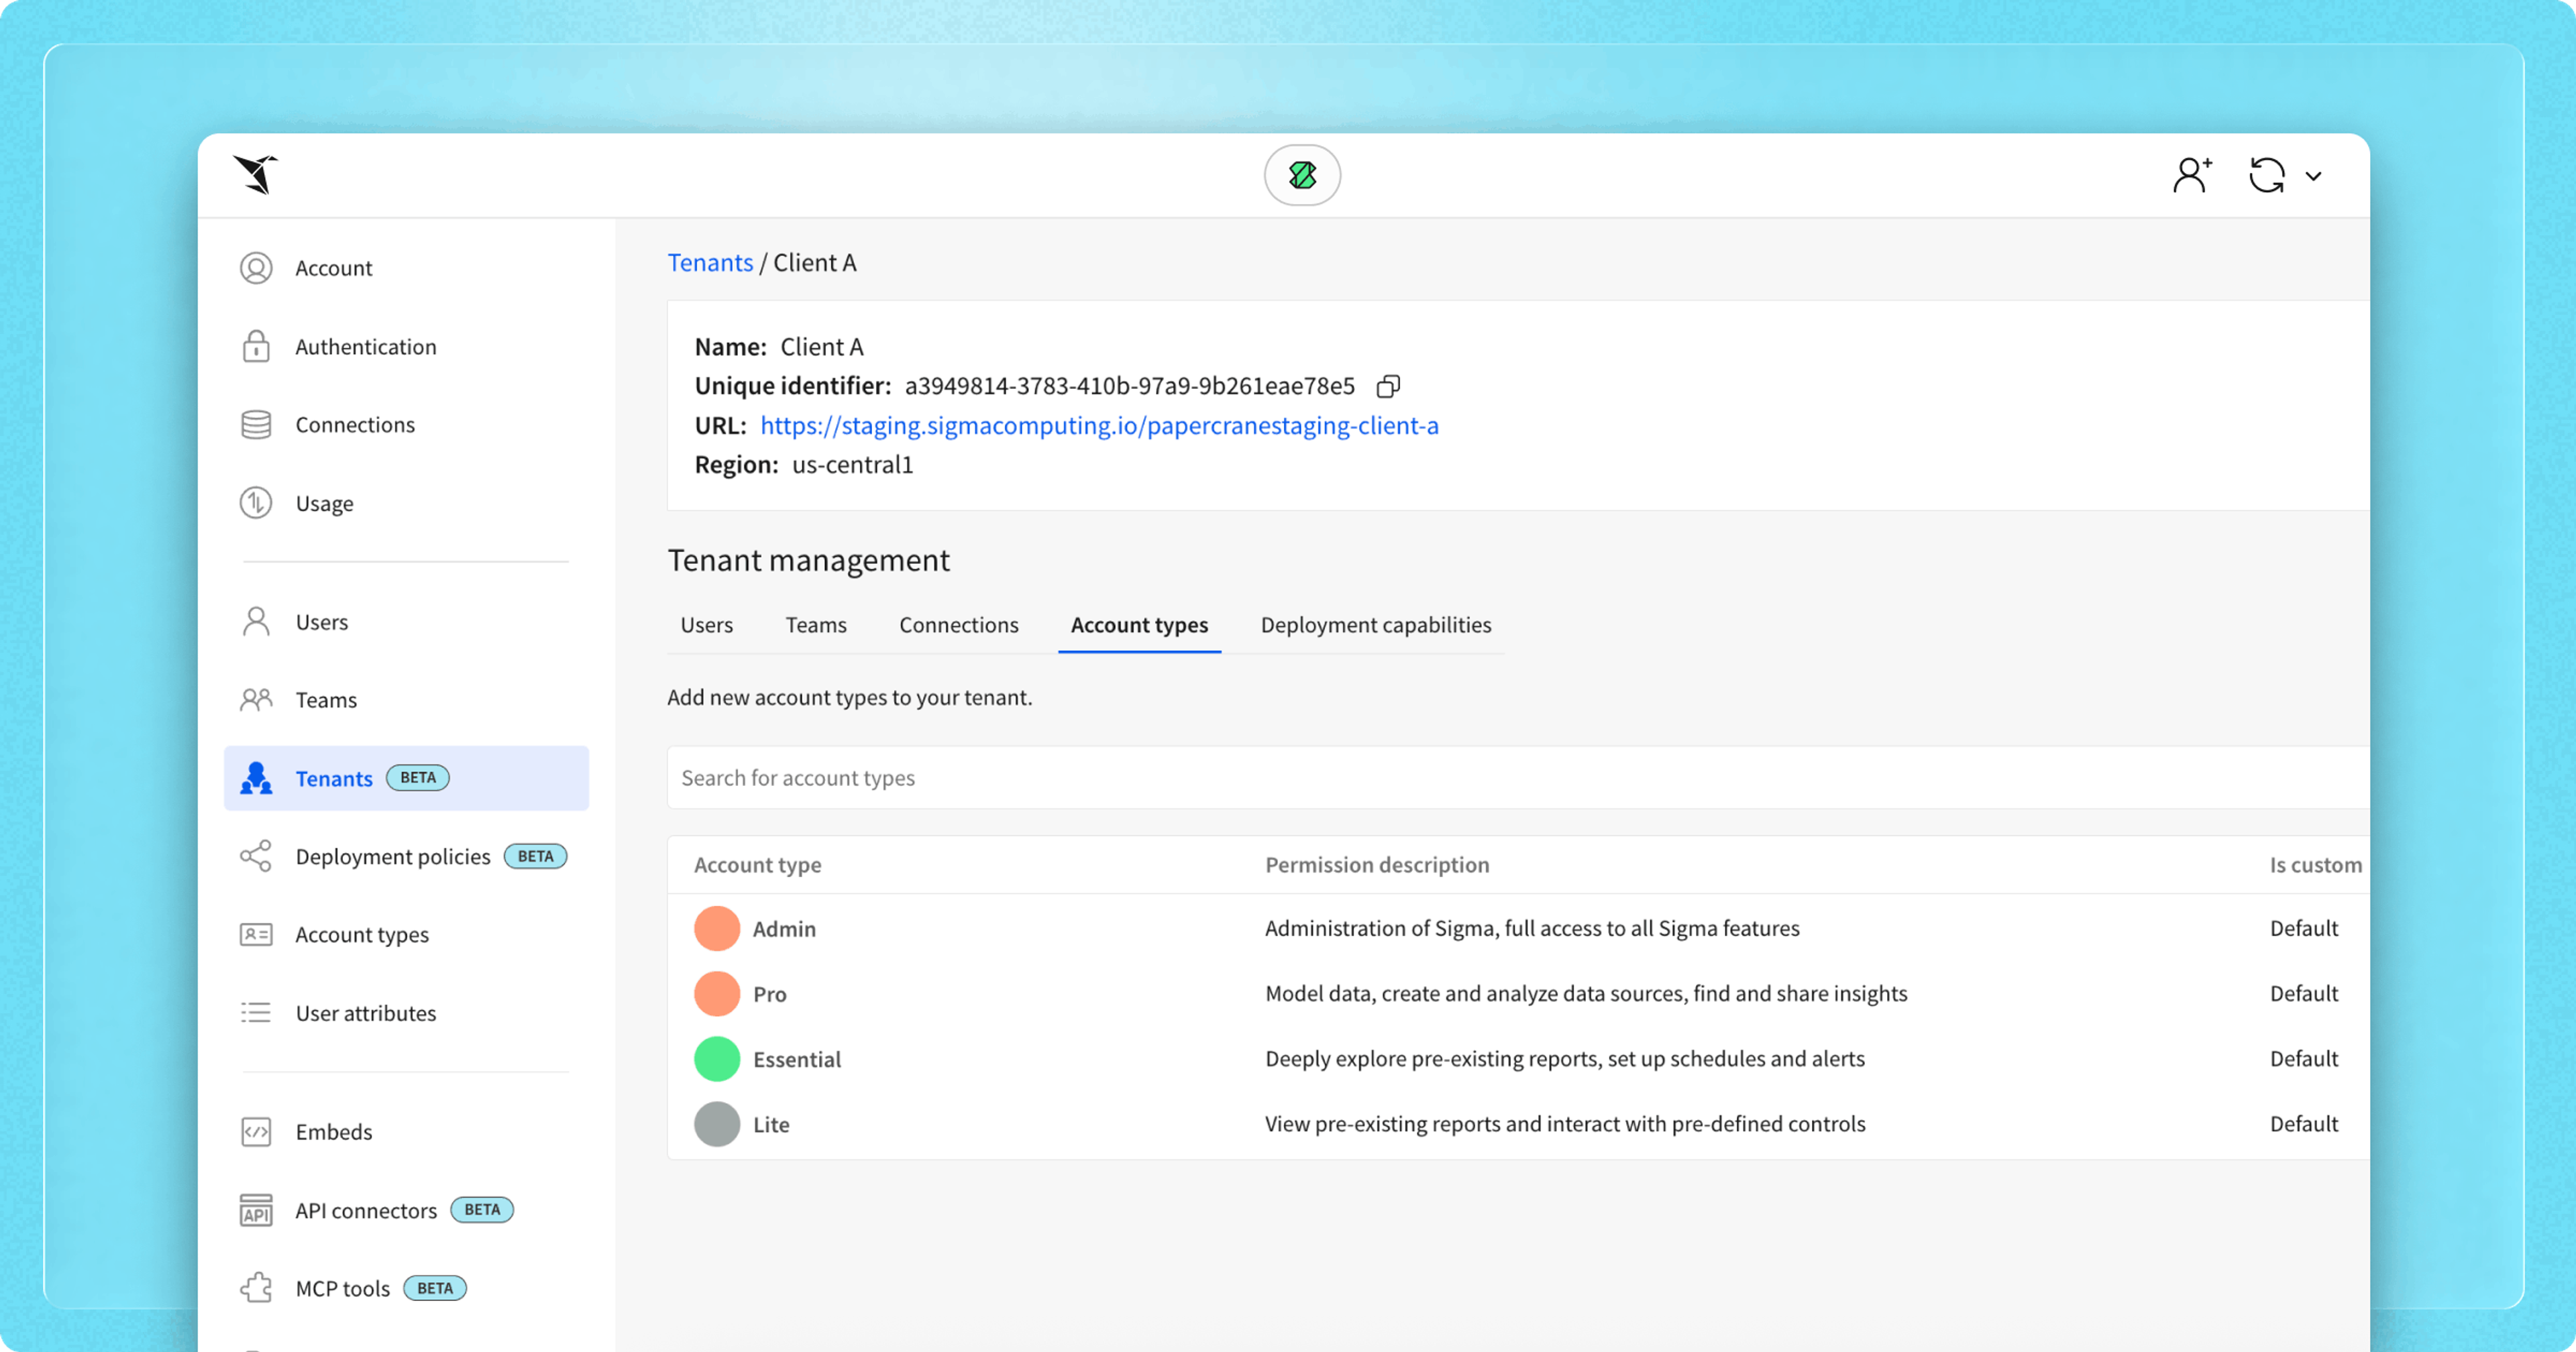Open Account types in sidebar
Screen dimensions: 2576x1352
[406, 934]
